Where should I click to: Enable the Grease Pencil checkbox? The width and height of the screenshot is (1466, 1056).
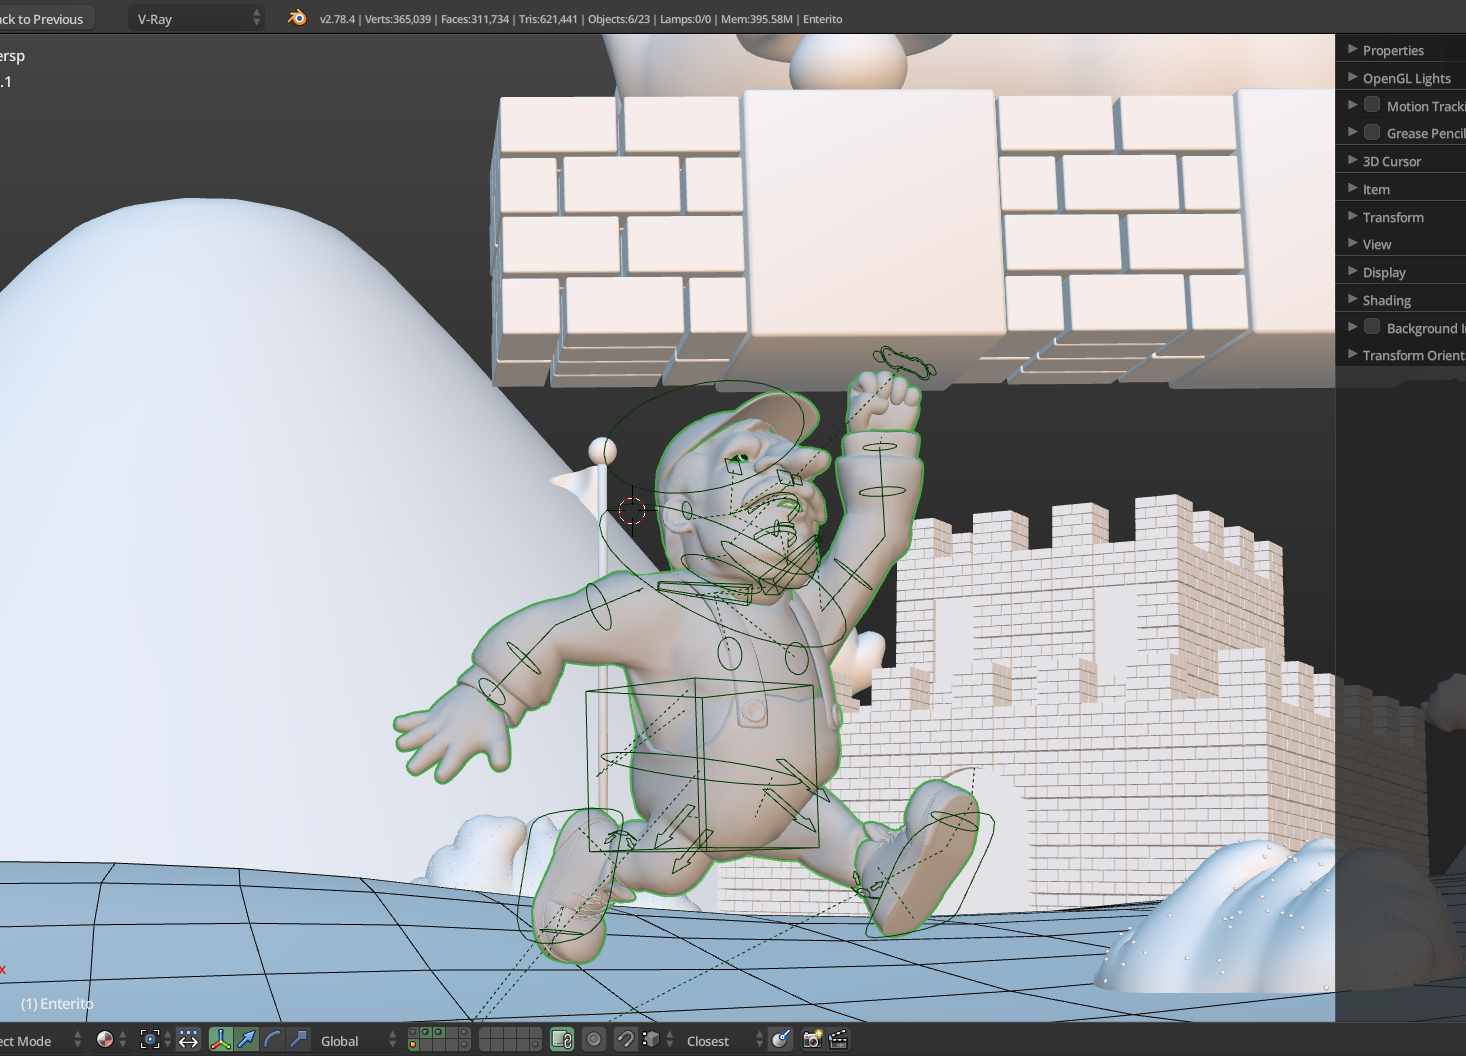tap(1372, 132)
